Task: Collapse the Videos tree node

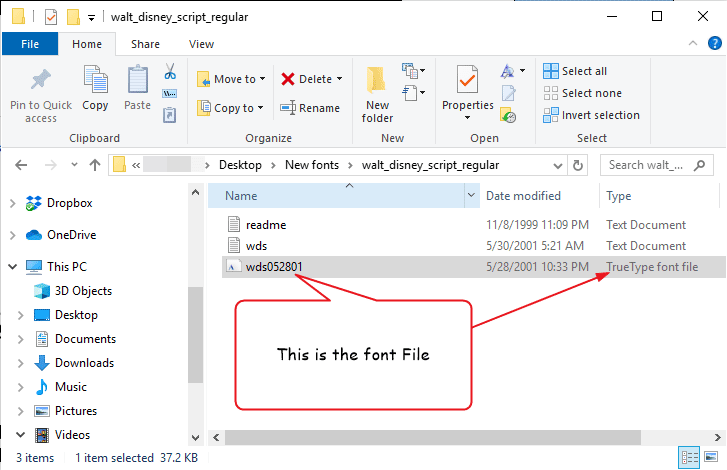Action: 20,435
